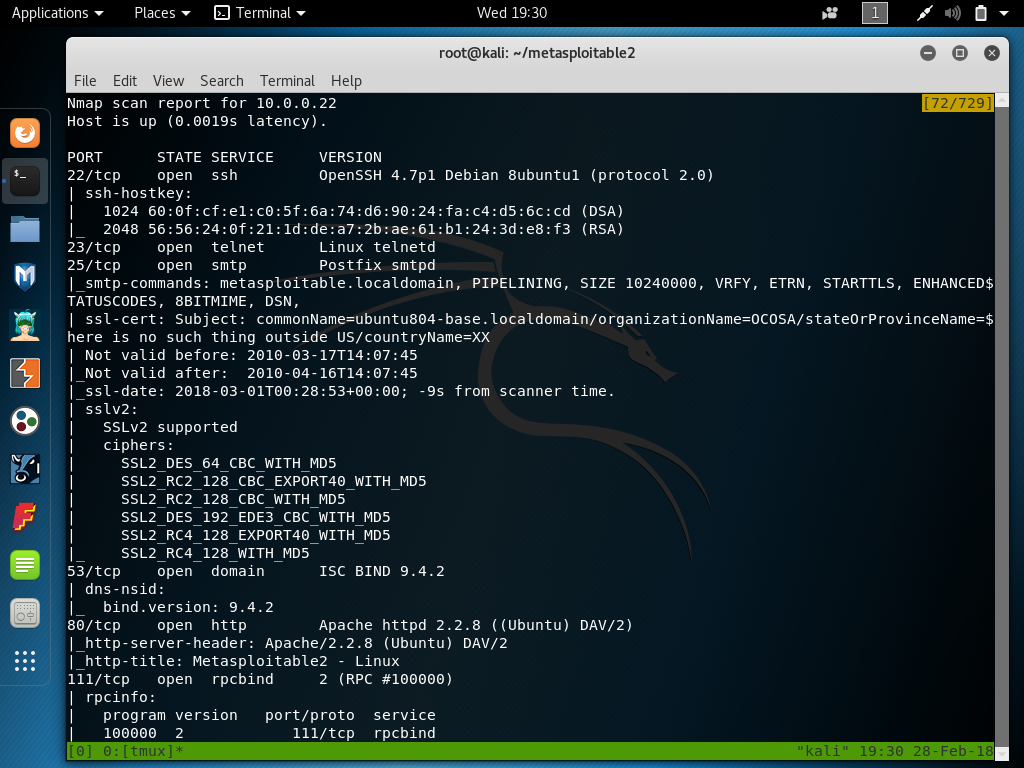
Task: Click the orange lightning bolt dock icon
Action: point(23,373)
